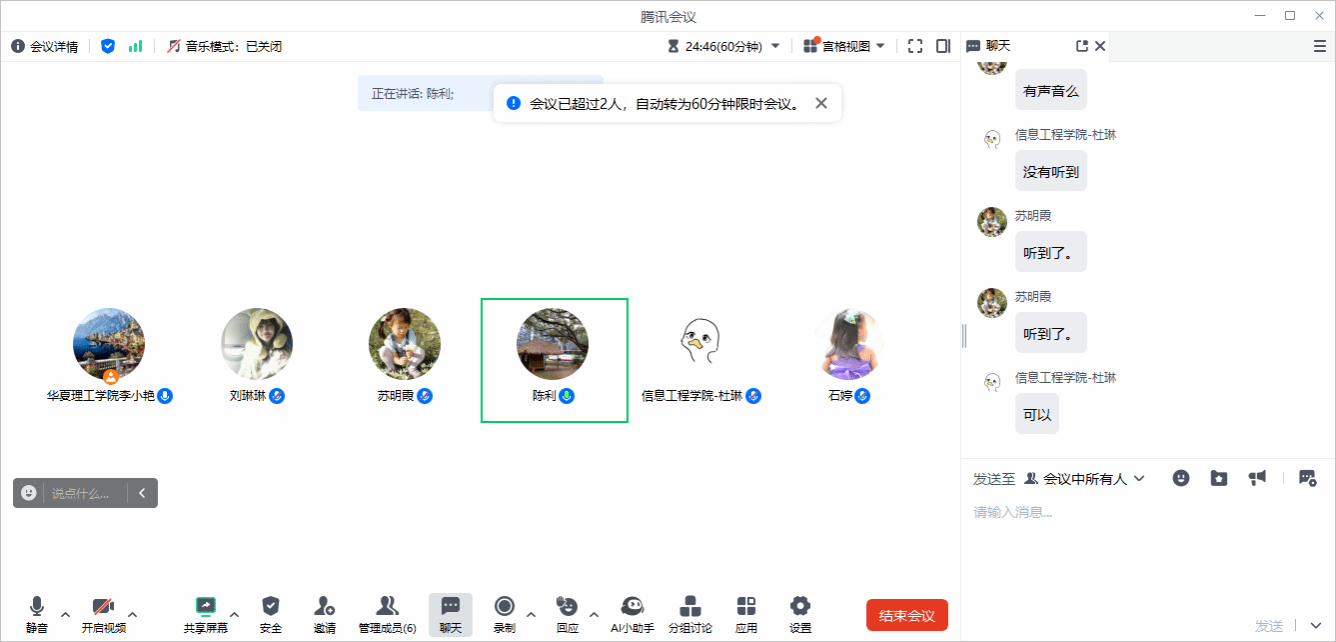This screenshot has height=642, width=1336.
Task: Open Manage Members (管理成员) panel
Action: (387, 607)
